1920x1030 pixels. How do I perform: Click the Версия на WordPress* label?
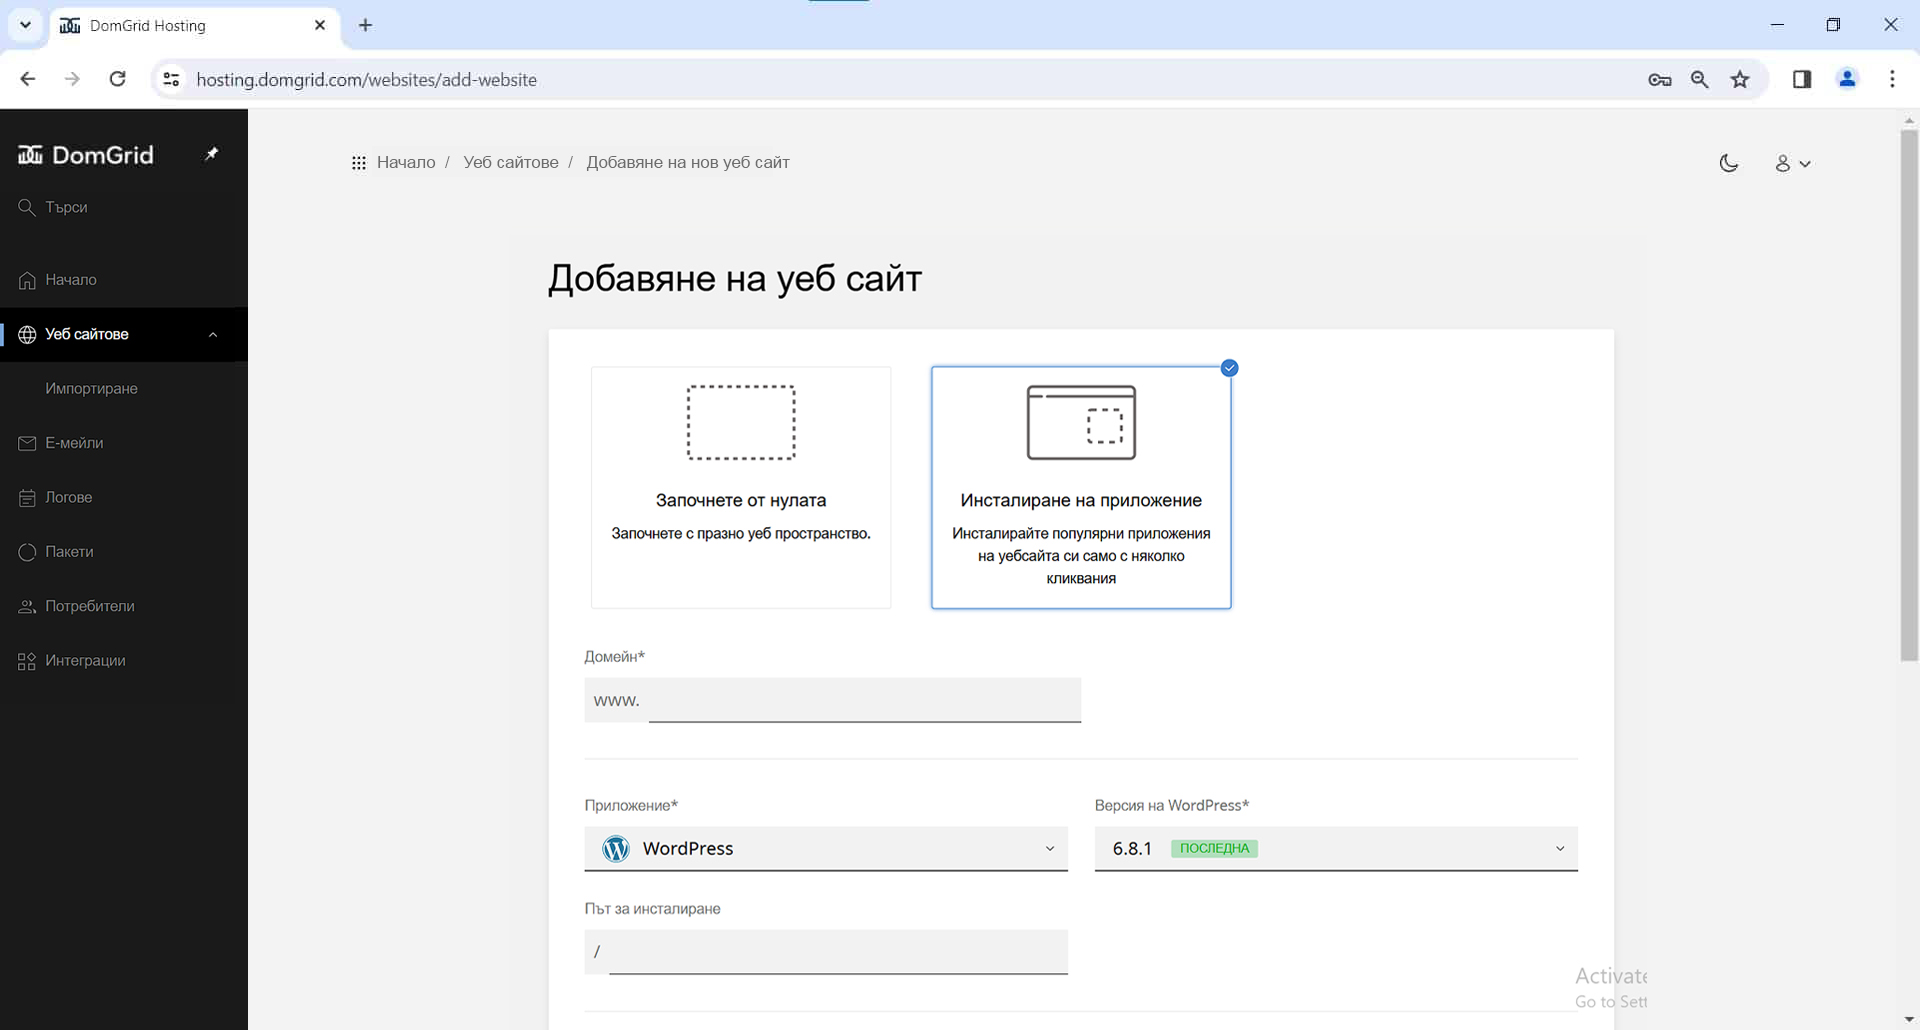(1172, 806)
